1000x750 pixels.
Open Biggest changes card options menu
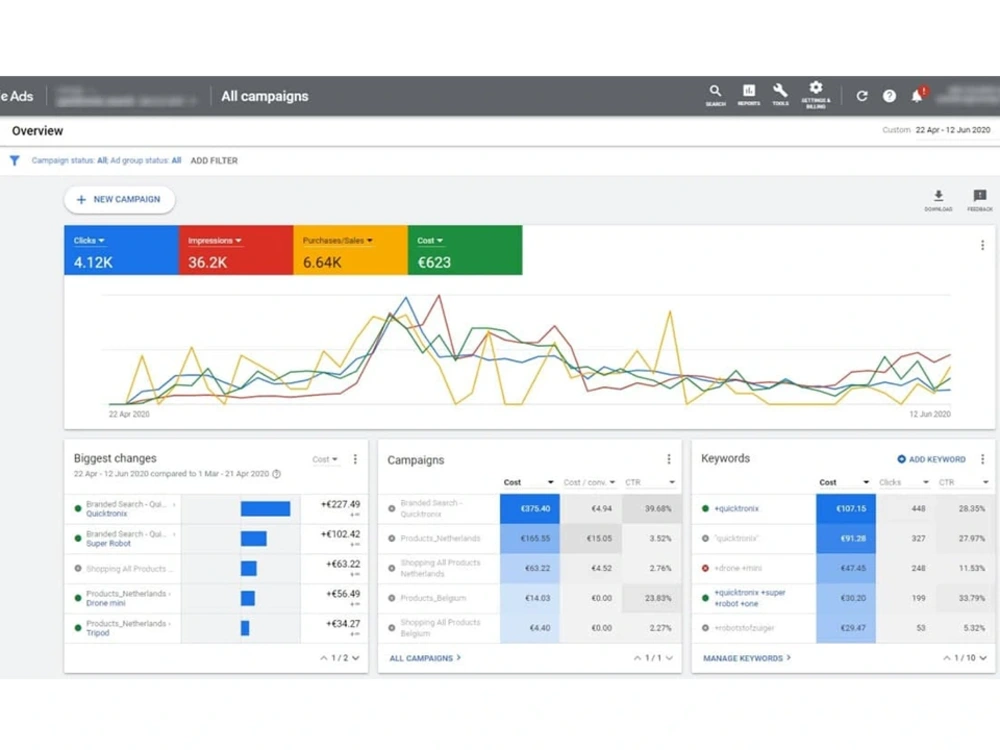coord(355,459)
